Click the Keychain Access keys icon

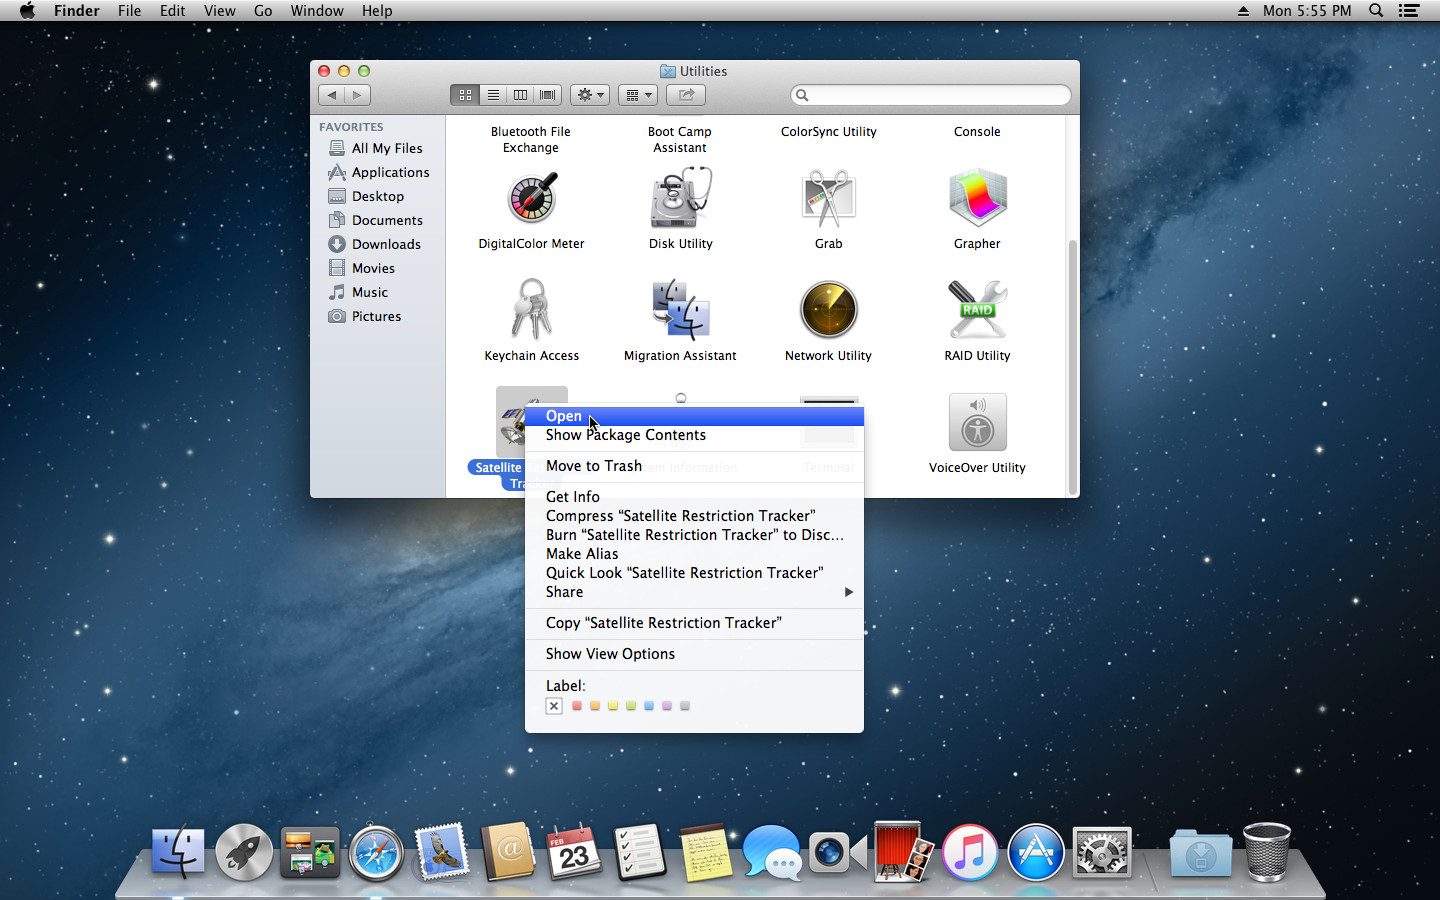tap(531, 310)
